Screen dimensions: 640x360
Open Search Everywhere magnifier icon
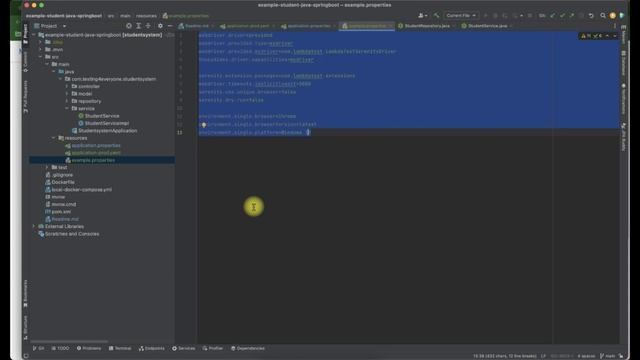[x=603, y=16]
